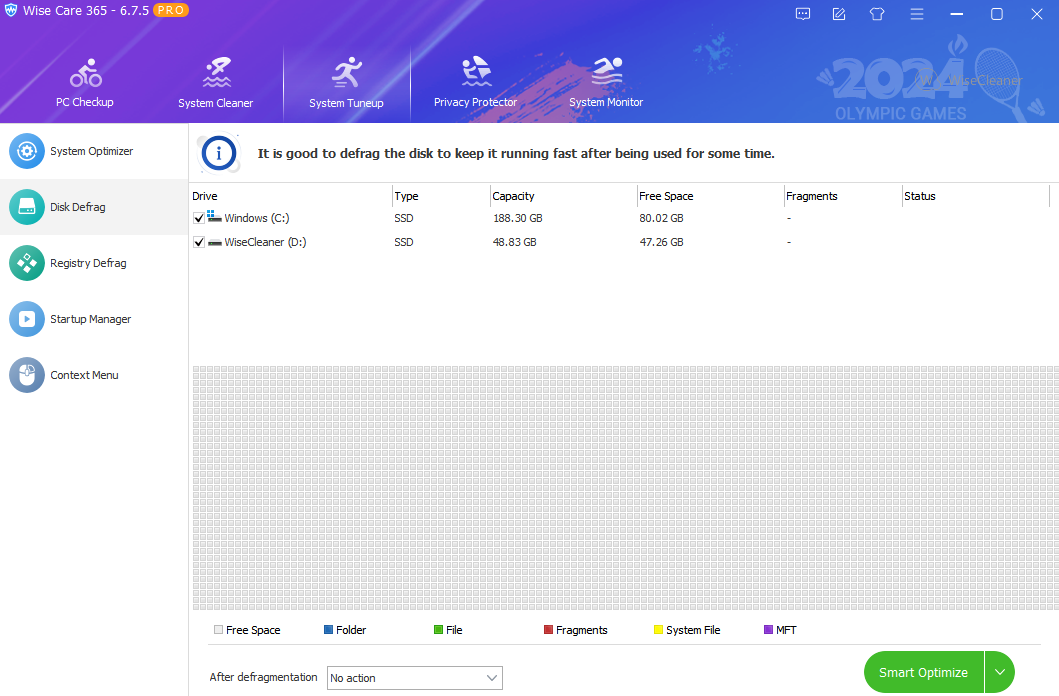Sort by the Type column header
Screen dimensions: 1059x696
pos(407,196)
